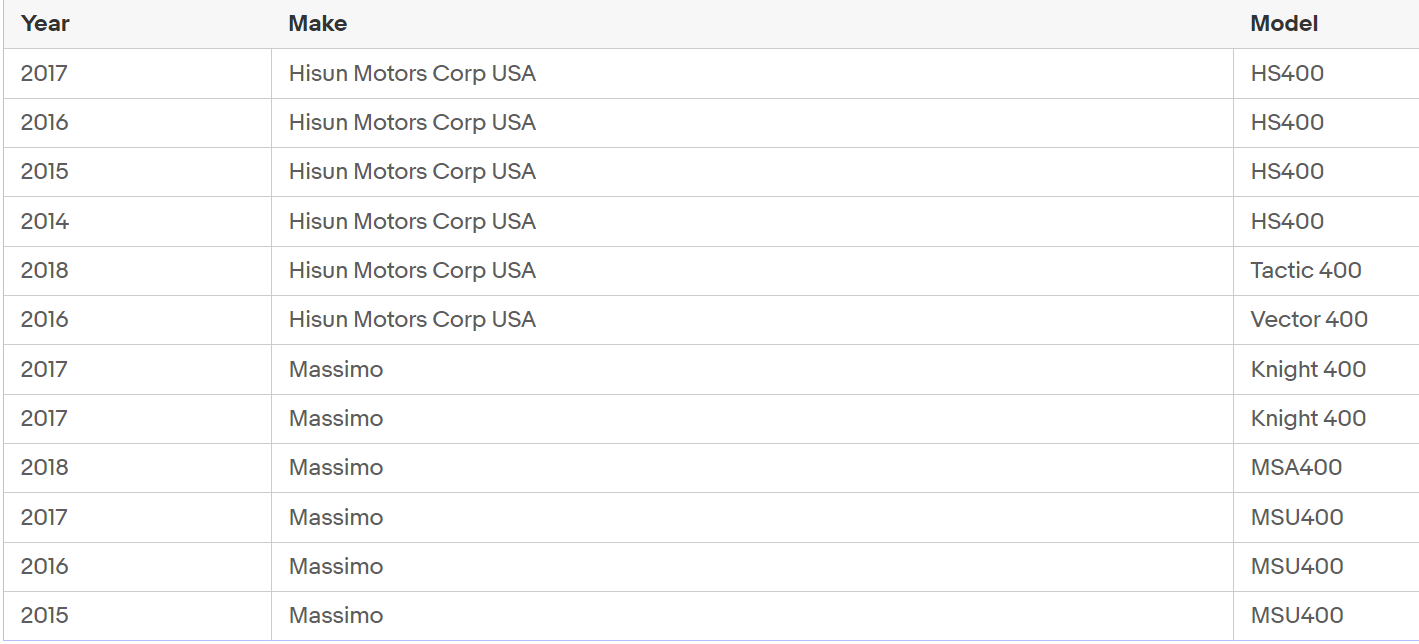
Task: Click the Make column header
Action: point(318,23)
